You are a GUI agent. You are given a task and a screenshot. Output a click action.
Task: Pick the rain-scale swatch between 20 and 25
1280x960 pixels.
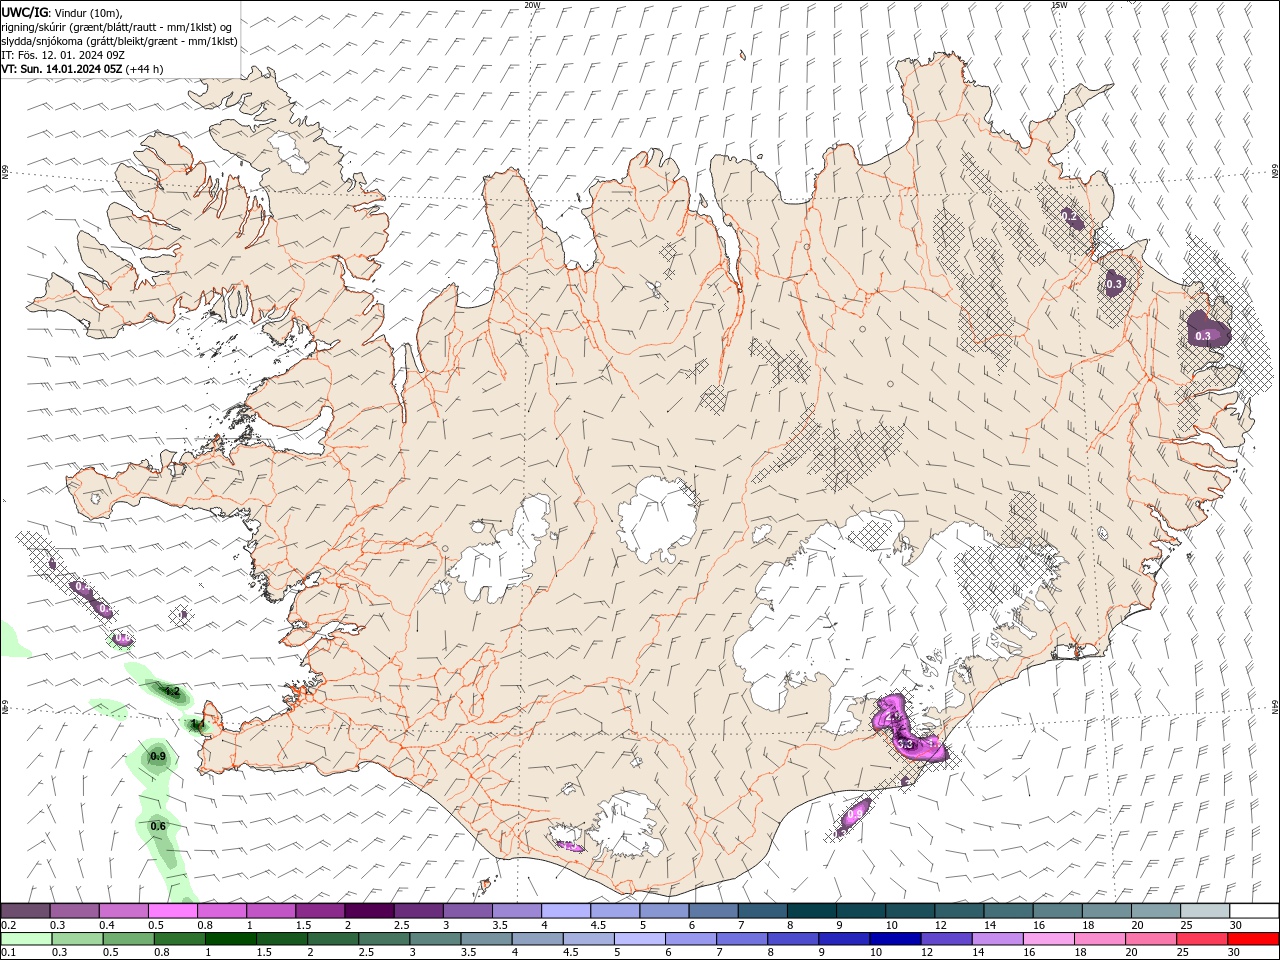[x=1151, y=939]
